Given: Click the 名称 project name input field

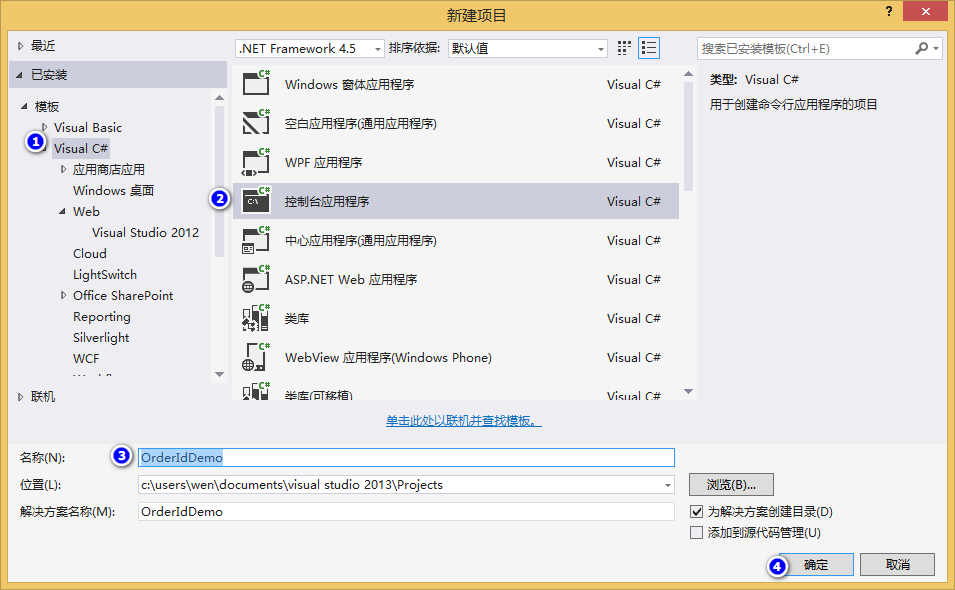Looking at the screenshot, I should [x=406, y=457].
